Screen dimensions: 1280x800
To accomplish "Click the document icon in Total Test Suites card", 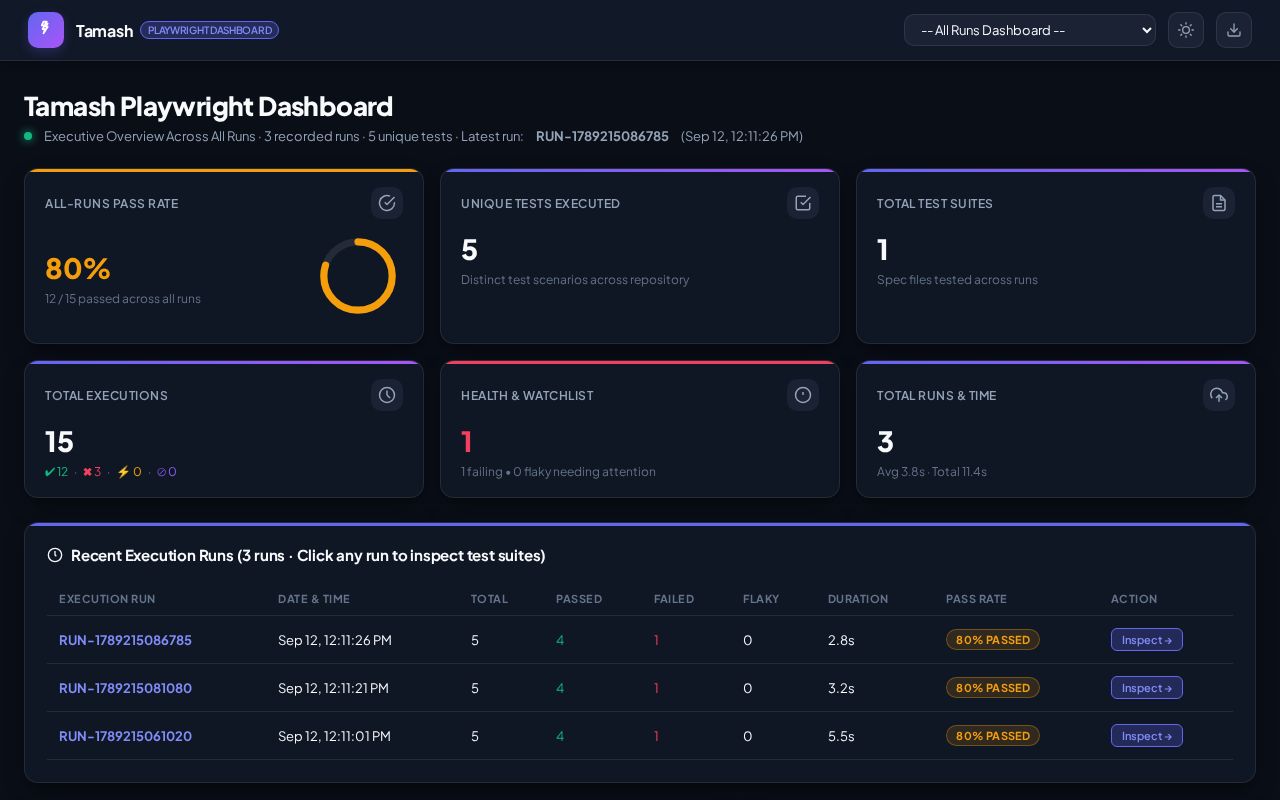I will 1219,203.
